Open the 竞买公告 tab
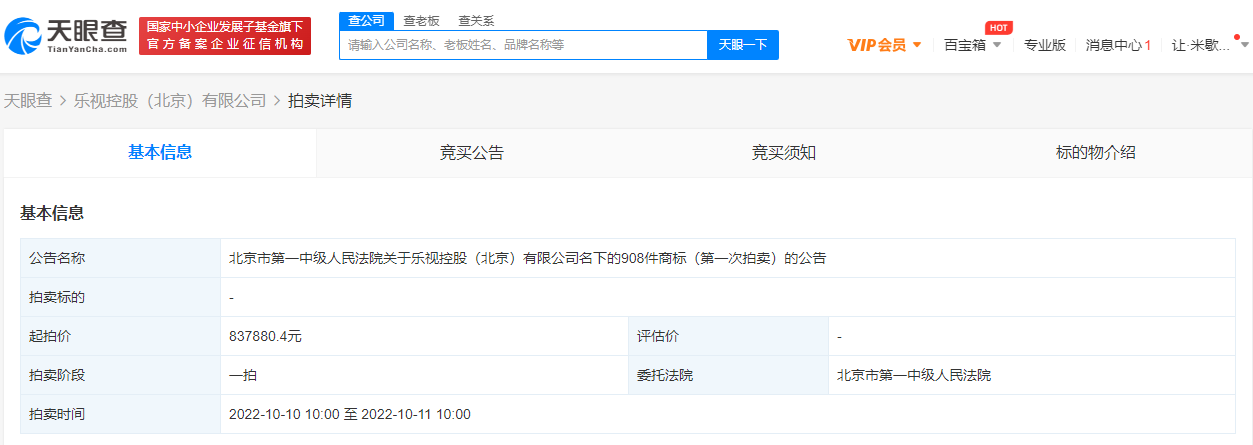The width and height of the screenshot is (1253, 445). (472, 153)
